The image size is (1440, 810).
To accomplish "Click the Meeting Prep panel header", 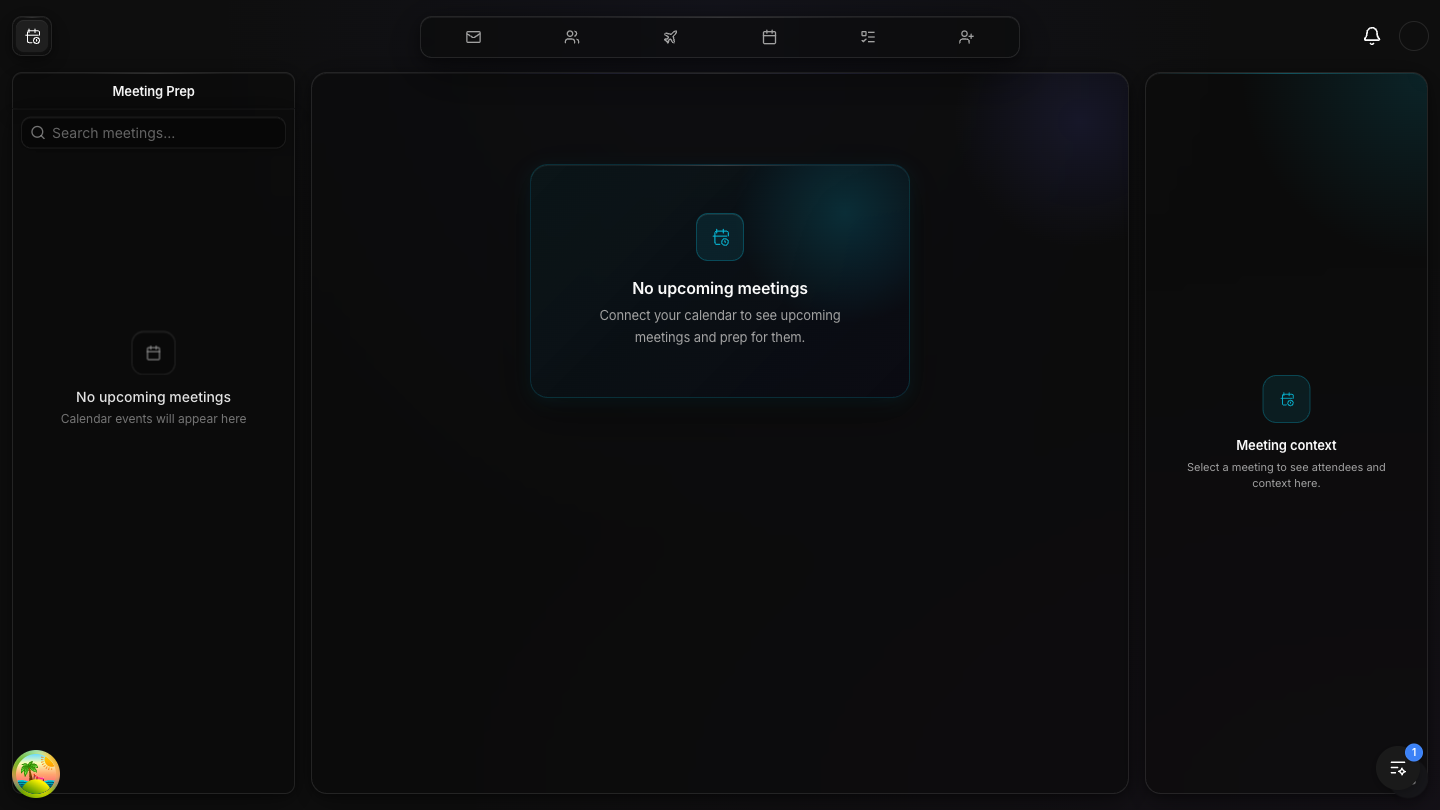I will [x=153, y=91].
